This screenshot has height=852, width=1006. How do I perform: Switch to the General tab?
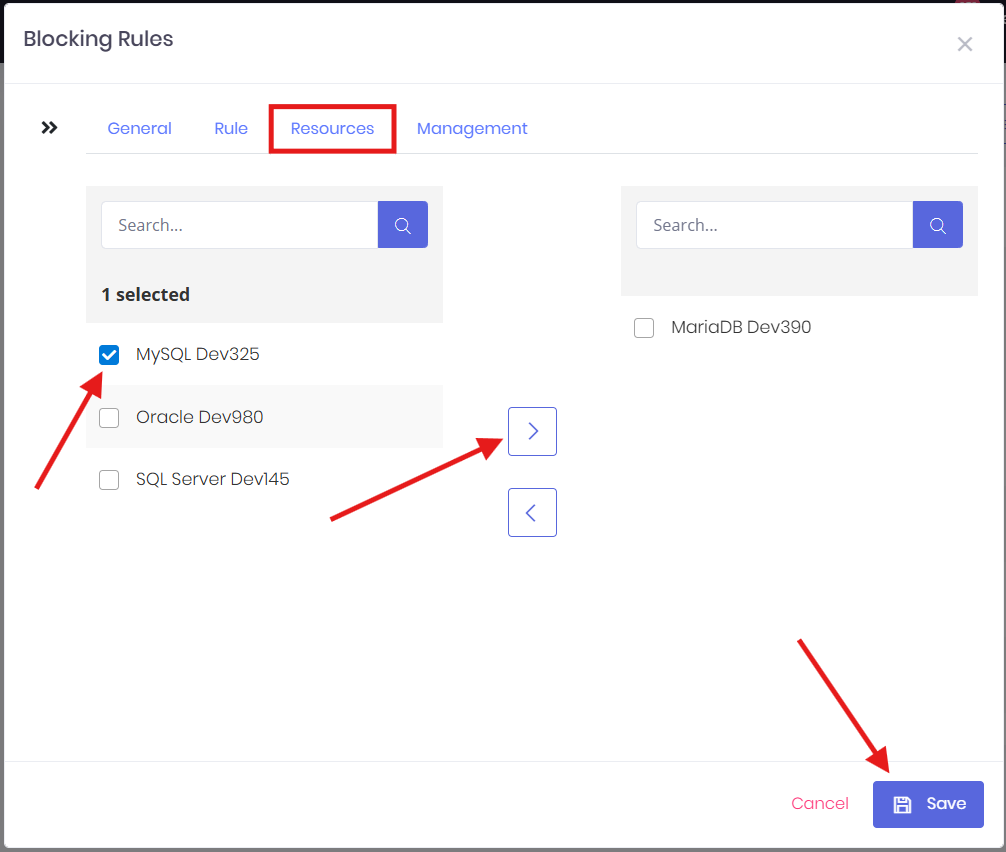pos(140,128)
